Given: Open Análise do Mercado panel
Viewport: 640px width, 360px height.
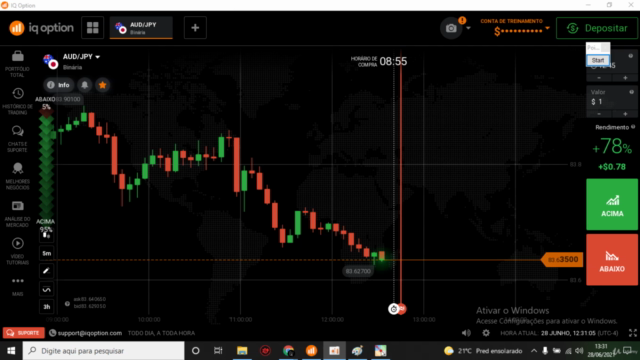Looking at the screenshot, I should 17,214.
